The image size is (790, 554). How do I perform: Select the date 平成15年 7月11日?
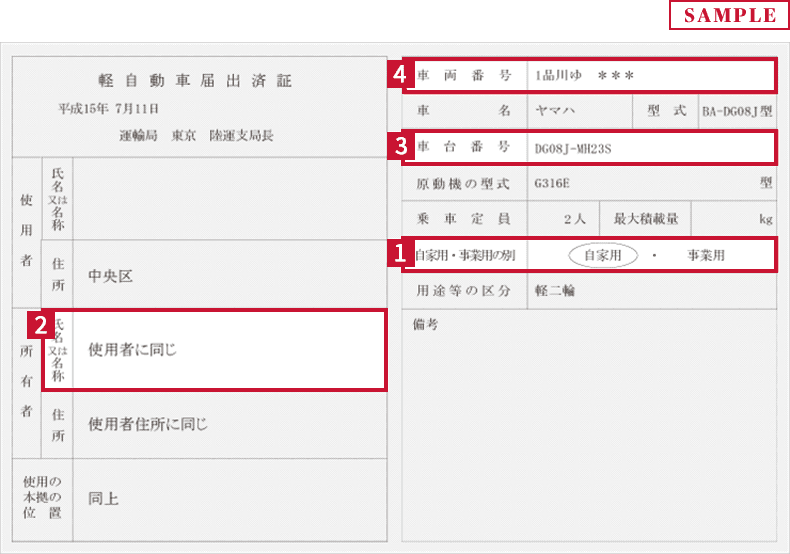click(108, 109)
